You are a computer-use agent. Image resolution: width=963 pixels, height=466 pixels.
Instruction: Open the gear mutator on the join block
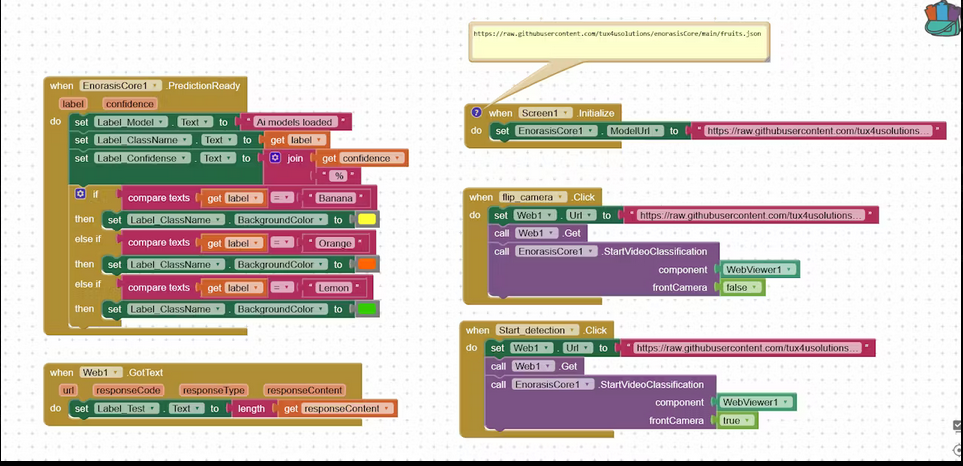coord(275,158)
